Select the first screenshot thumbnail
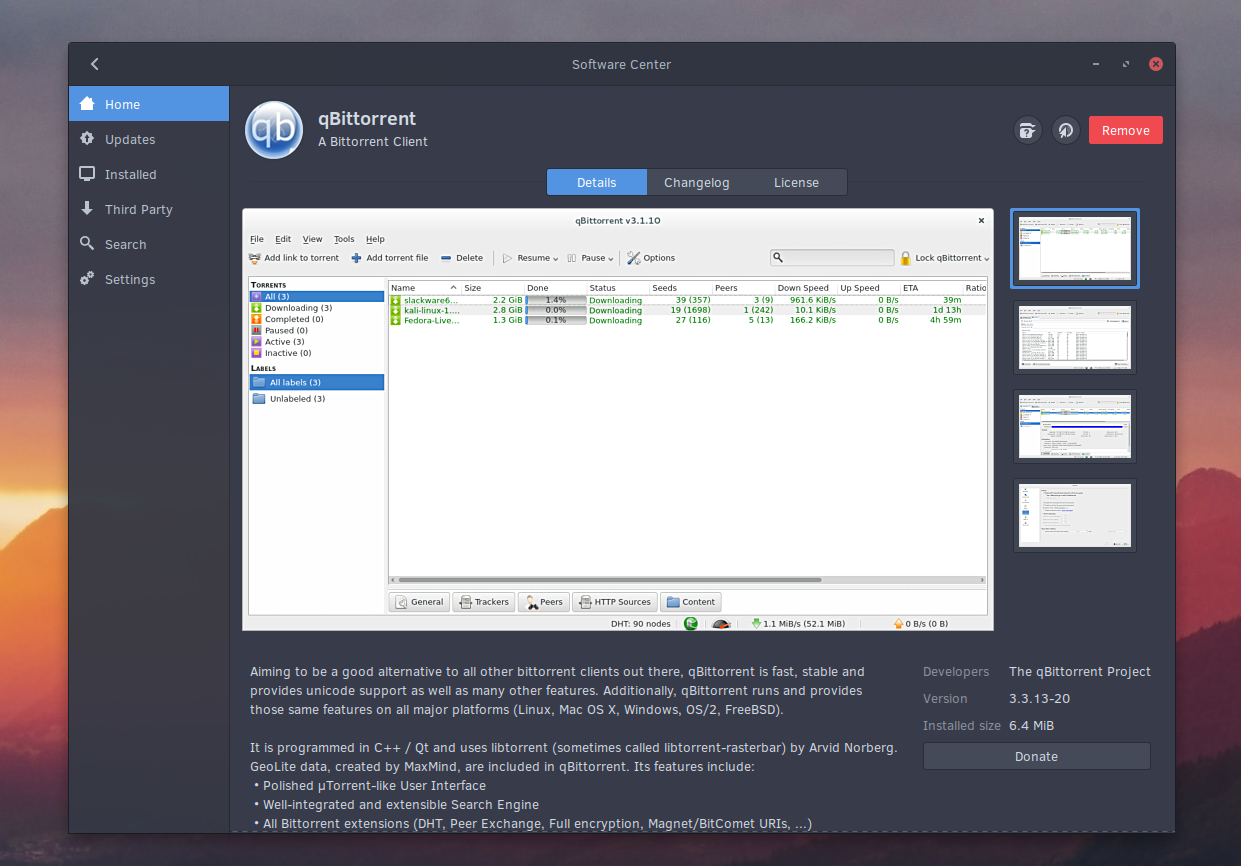1241x866 pixels. tap(1075, 249)
